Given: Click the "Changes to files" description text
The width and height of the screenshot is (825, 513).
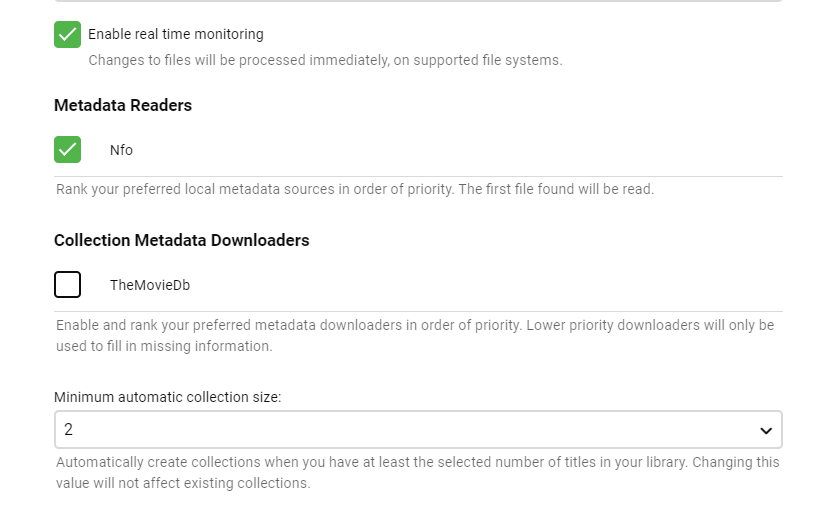Looking at the screenshot, I should click(x=325, y=60).
